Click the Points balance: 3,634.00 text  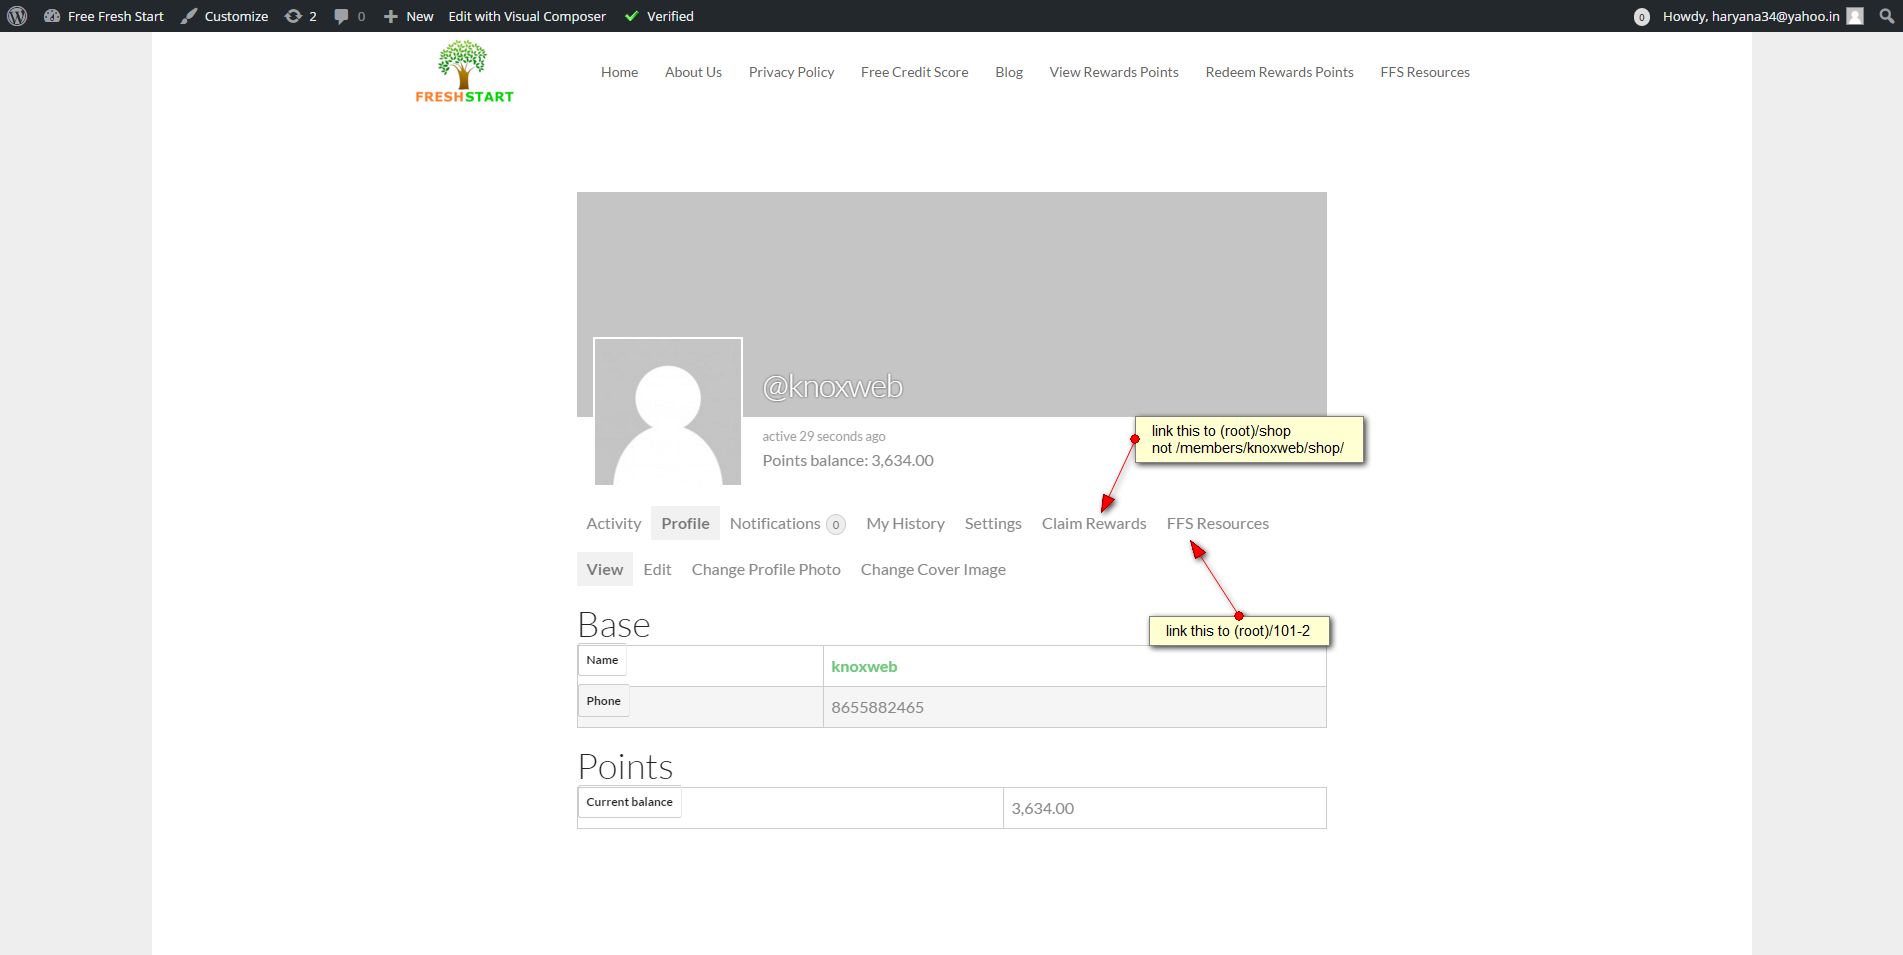pos(848,460)
